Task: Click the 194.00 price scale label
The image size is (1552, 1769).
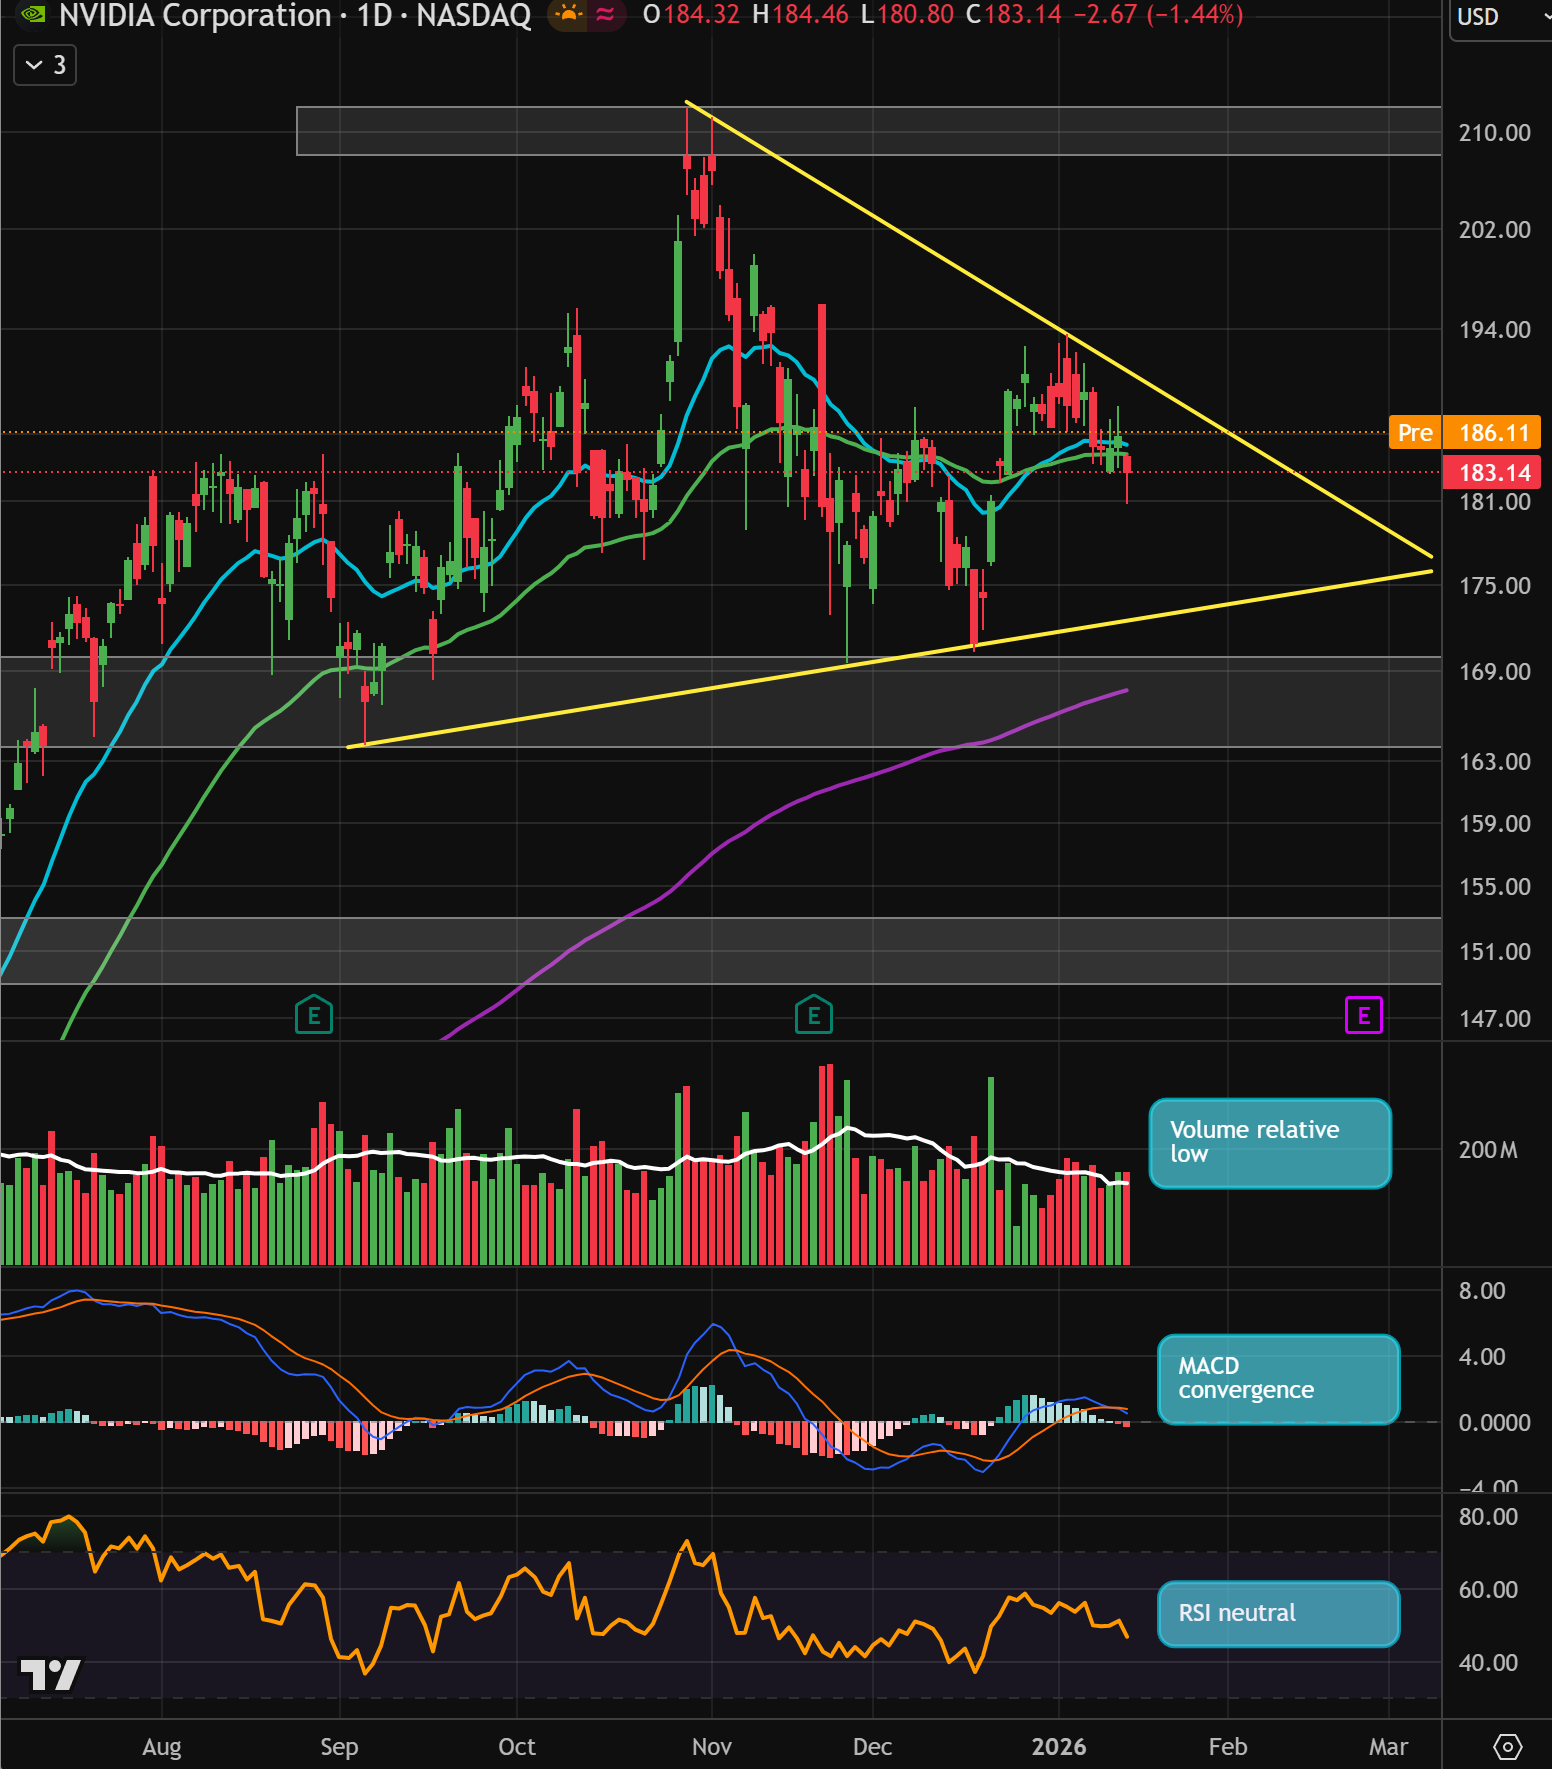Action: click(1494, 330)
